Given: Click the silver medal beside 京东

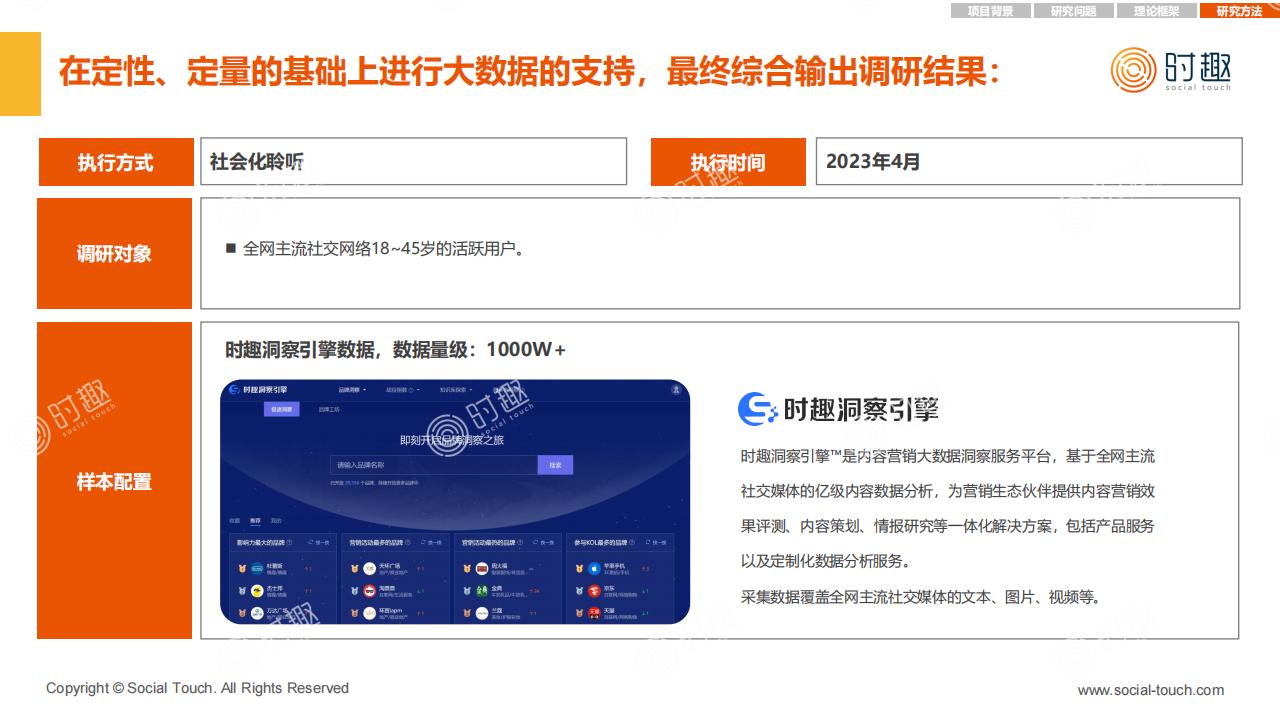Looking at the screenshot, I should pos(579,590).
